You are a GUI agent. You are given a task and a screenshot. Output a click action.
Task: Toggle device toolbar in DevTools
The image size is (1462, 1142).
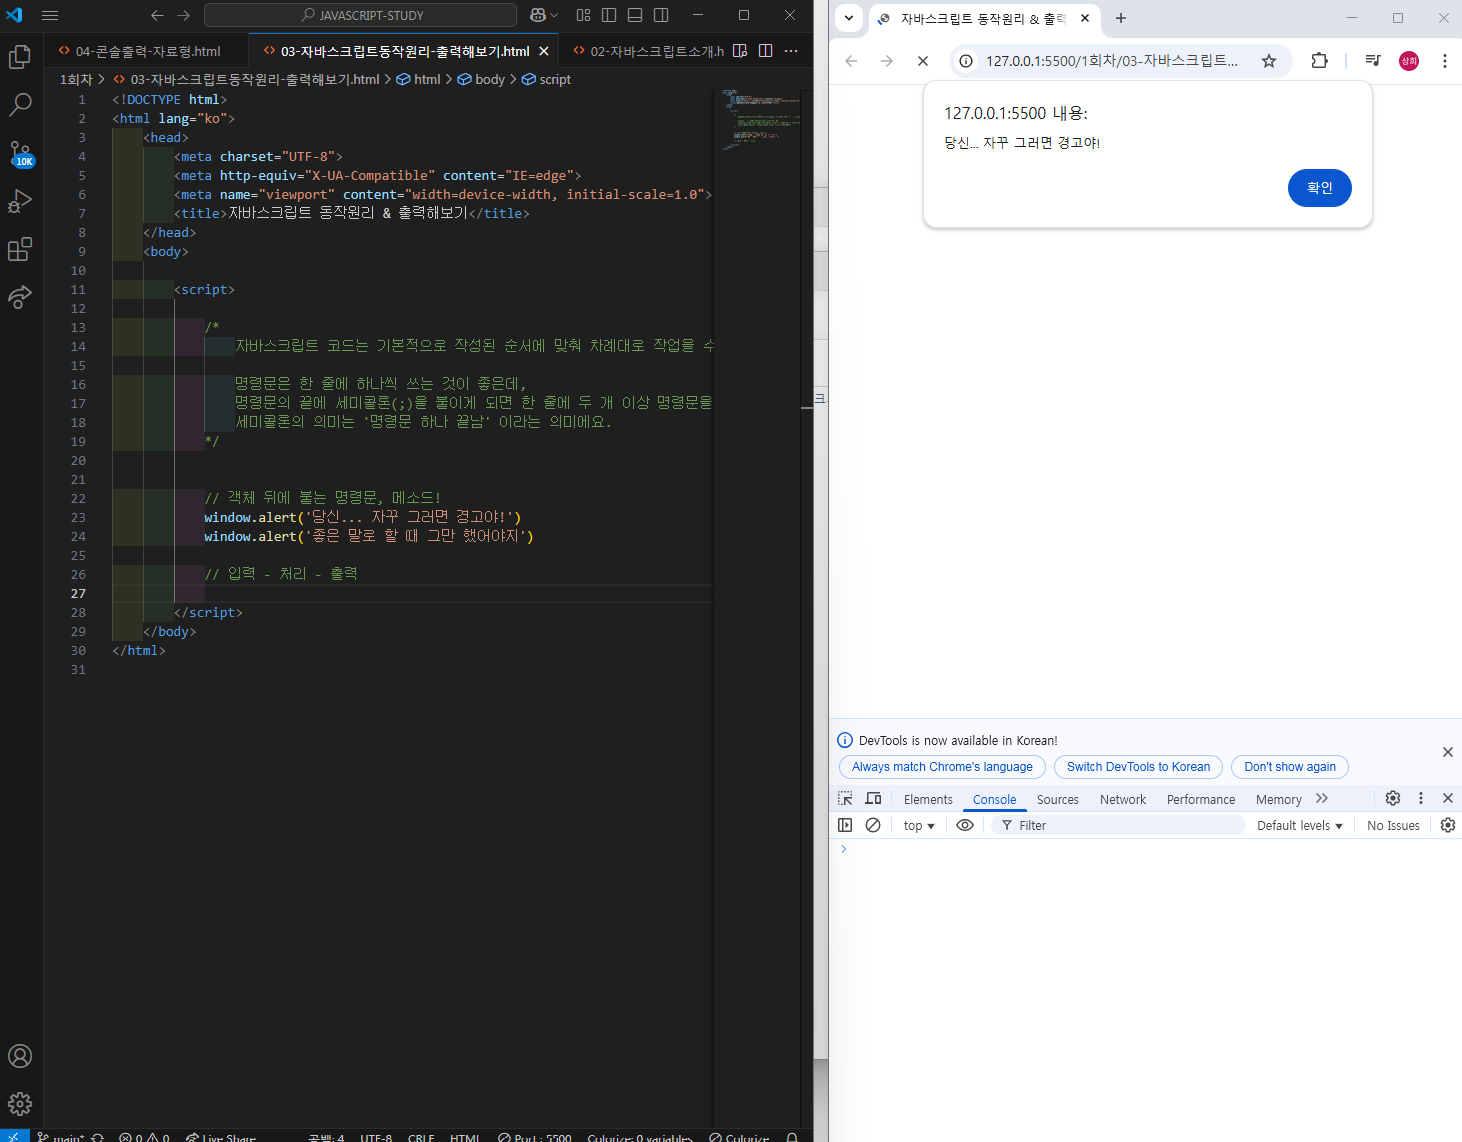pyautogui.click(x=873, y=798)
